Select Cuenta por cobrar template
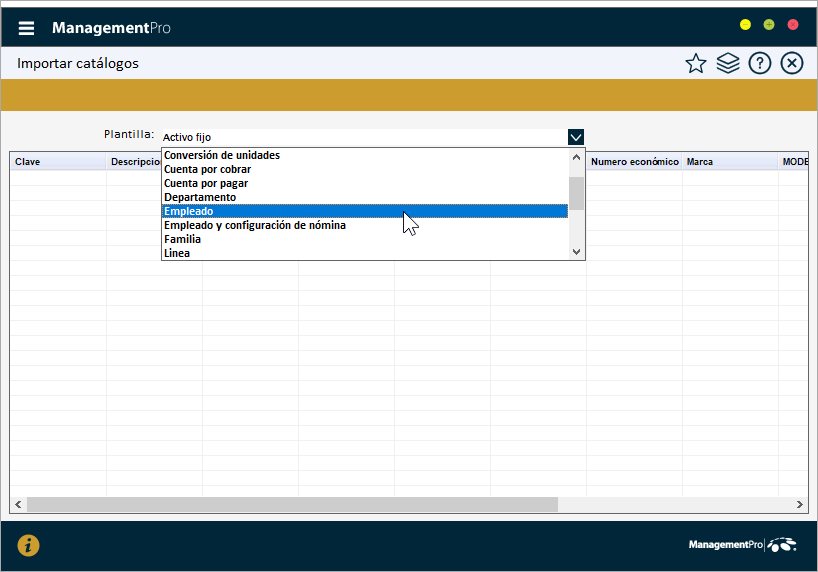 (x=365, y=169)
